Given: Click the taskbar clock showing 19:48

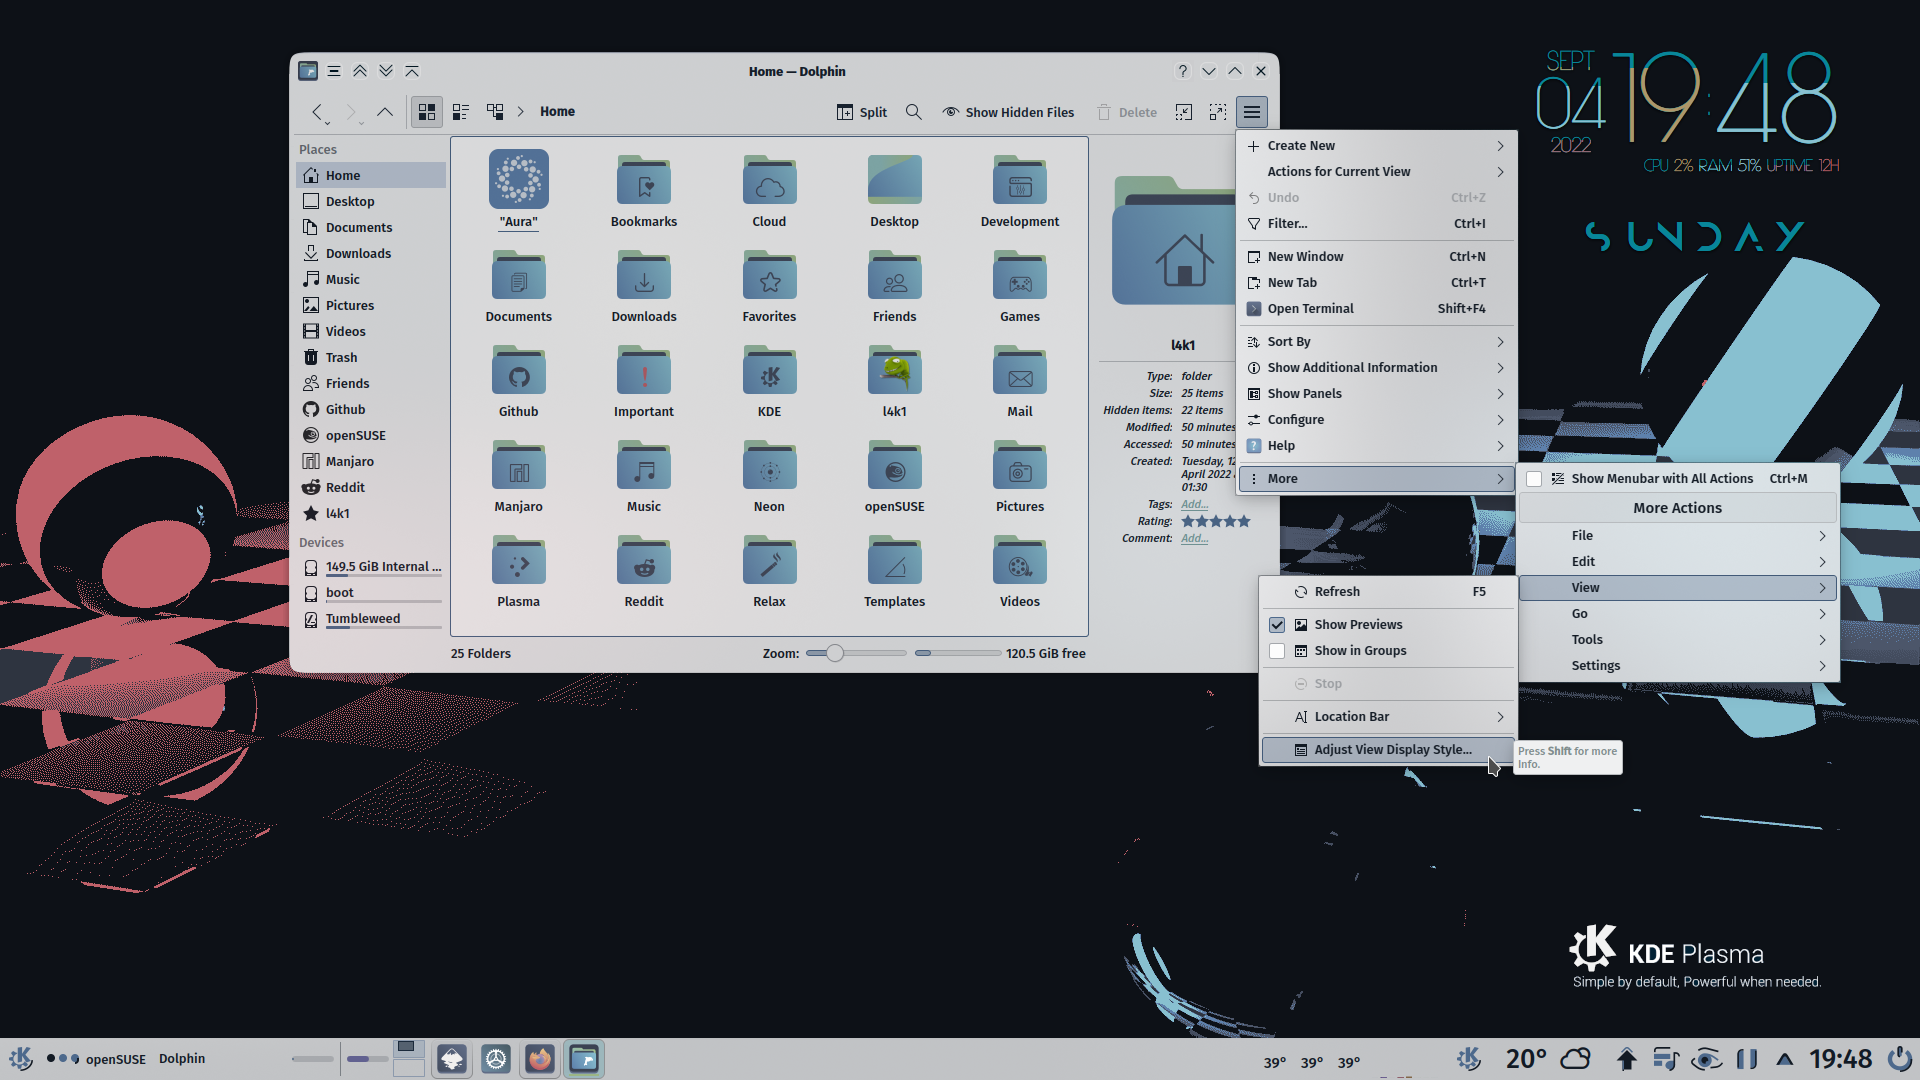Looking at the screenshot, I should [1840, 1059].
